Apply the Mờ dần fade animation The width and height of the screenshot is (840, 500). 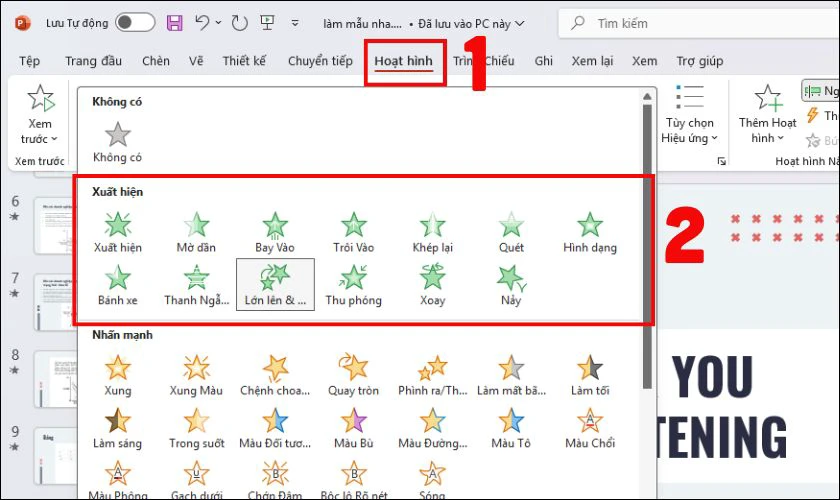(196, 233)
